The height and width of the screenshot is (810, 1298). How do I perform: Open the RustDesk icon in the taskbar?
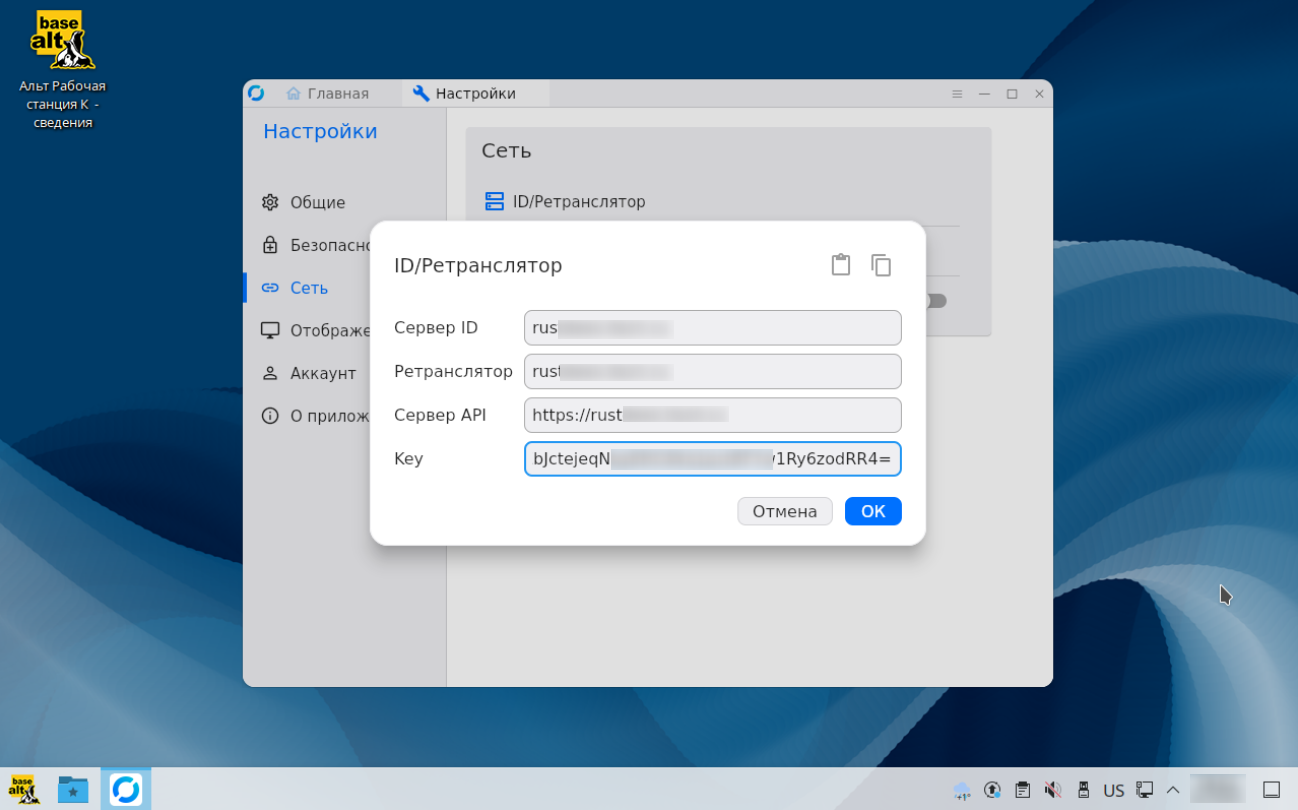click(x=126, y=789)
